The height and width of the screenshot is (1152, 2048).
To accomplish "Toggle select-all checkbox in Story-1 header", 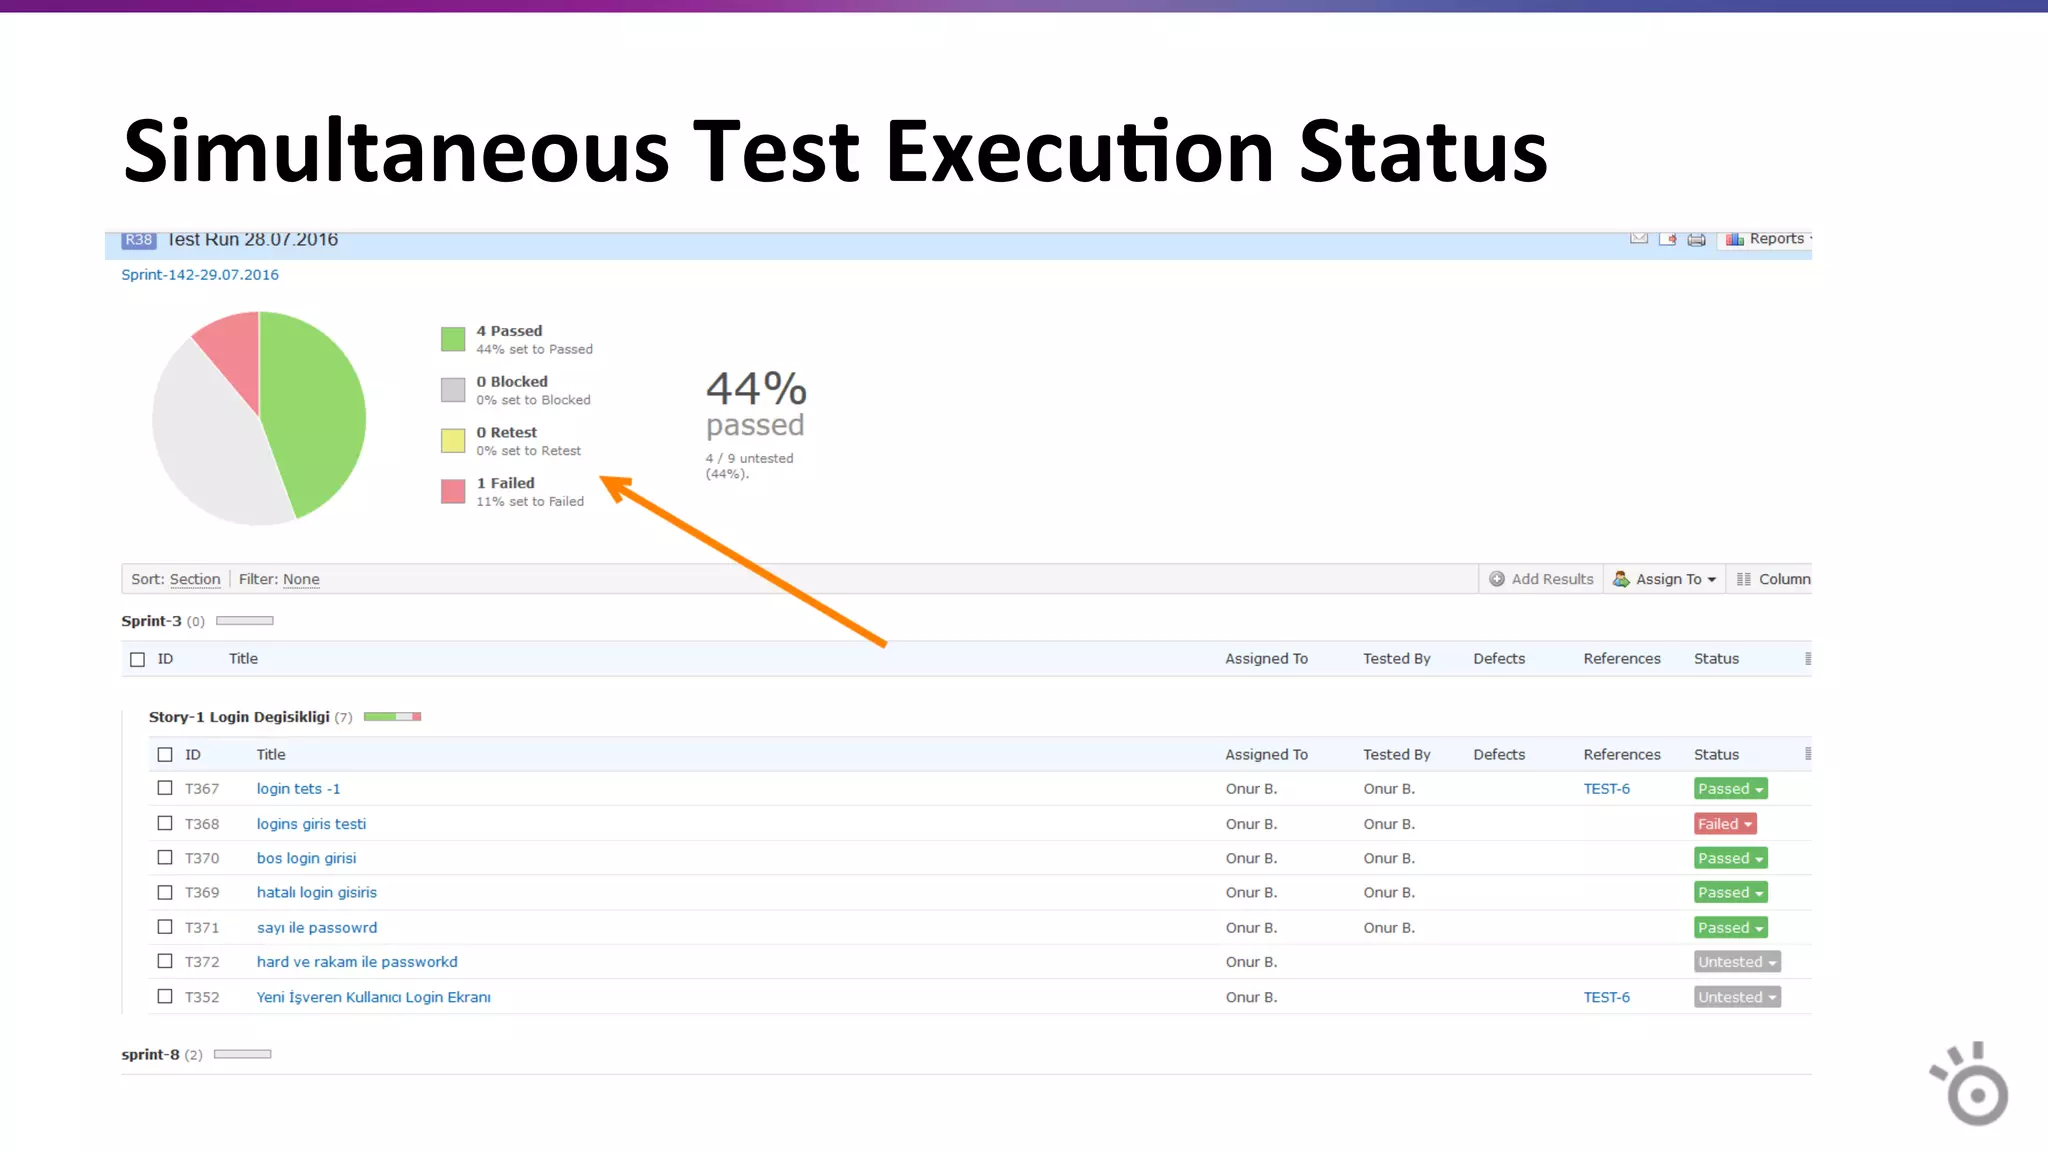I will tap(165, 755).
